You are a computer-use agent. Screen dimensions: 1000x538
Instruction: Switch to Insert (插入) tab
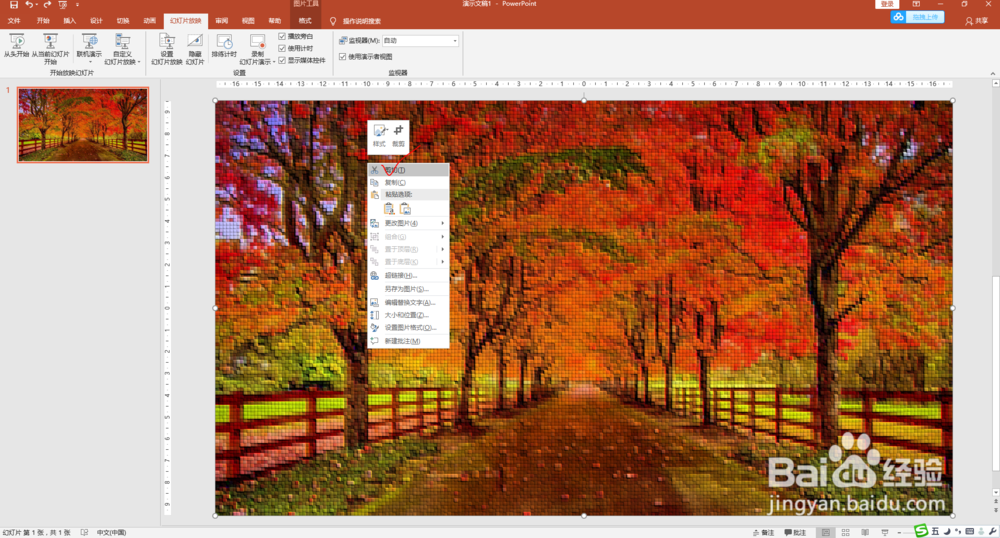coord(70,21)
